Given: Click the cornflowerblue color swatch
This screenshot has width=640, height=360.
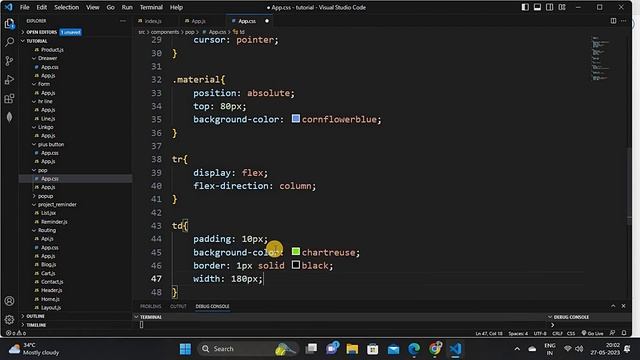Looking at the screenshot, I should pyautogui.click(x=296, y=119).
